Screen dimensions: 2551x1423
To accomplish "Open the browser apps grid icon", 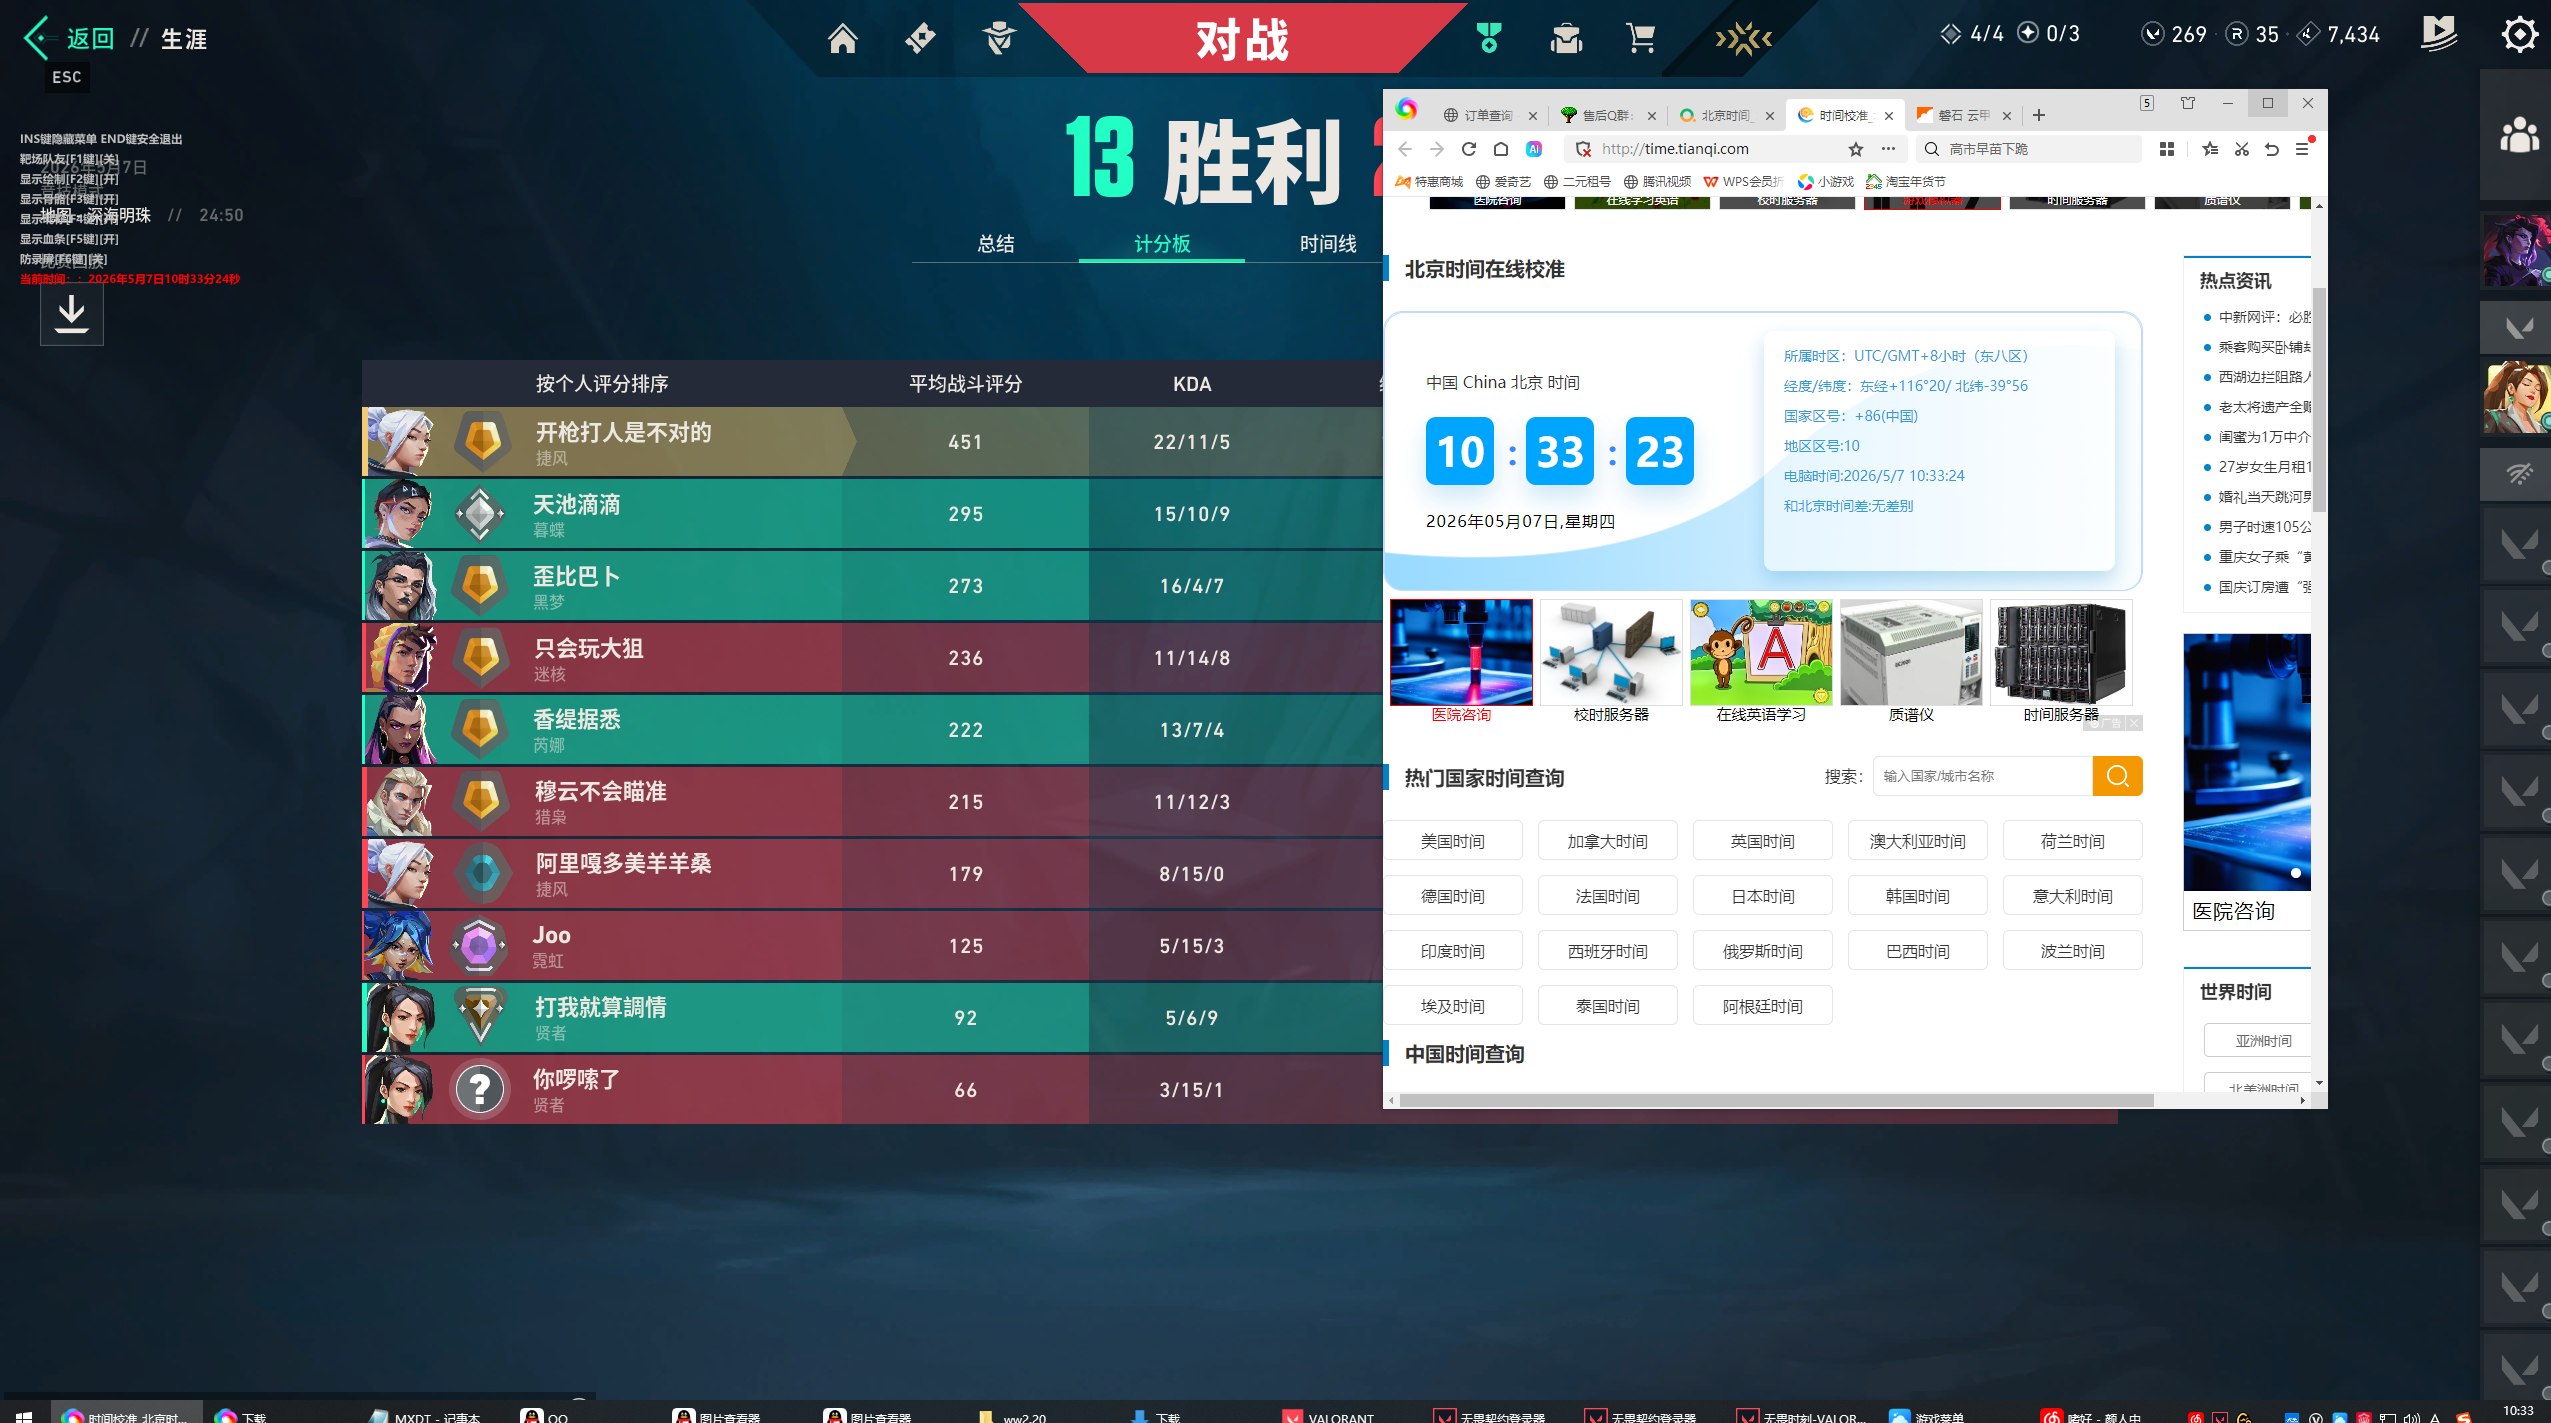I will coord(2167,149).
